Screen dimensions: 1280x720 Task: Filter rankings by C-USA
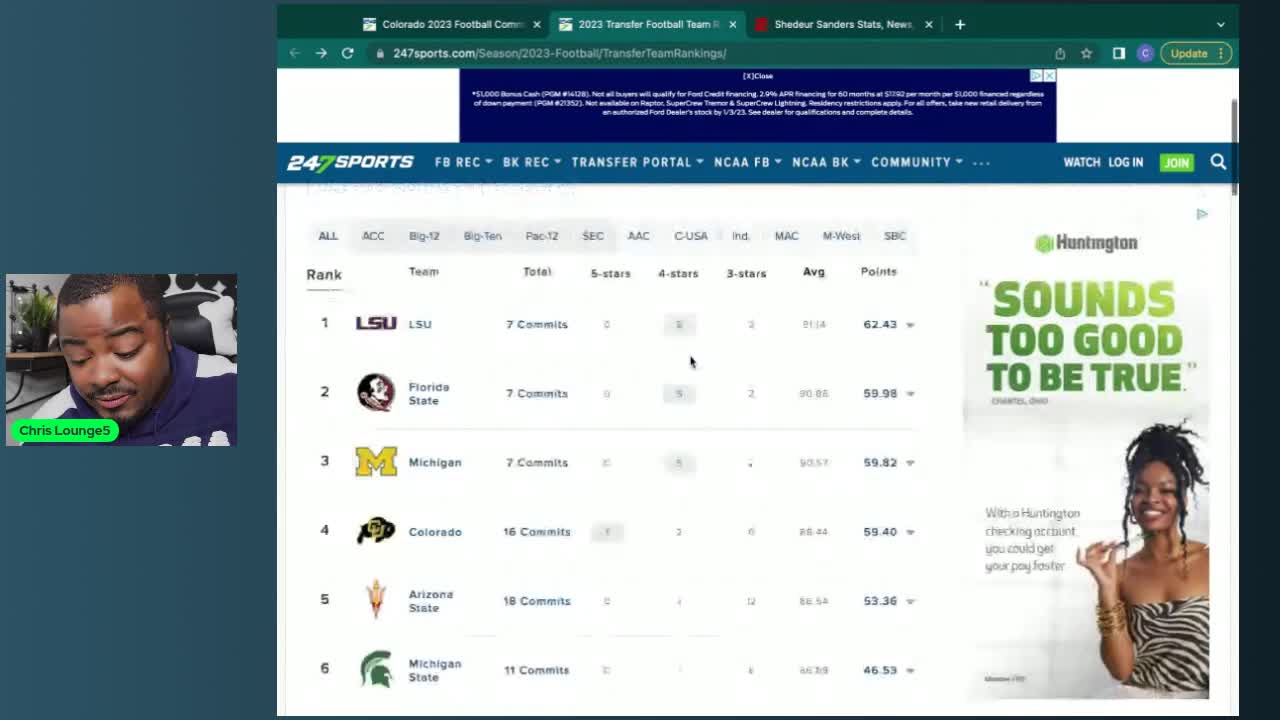[x=691, y=236]
